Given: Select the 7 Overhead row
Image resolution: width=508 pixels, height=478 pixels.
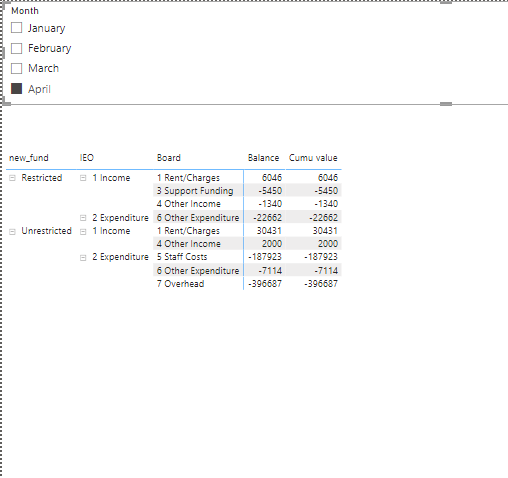Looking at the screenshot, I should (180, 284).
